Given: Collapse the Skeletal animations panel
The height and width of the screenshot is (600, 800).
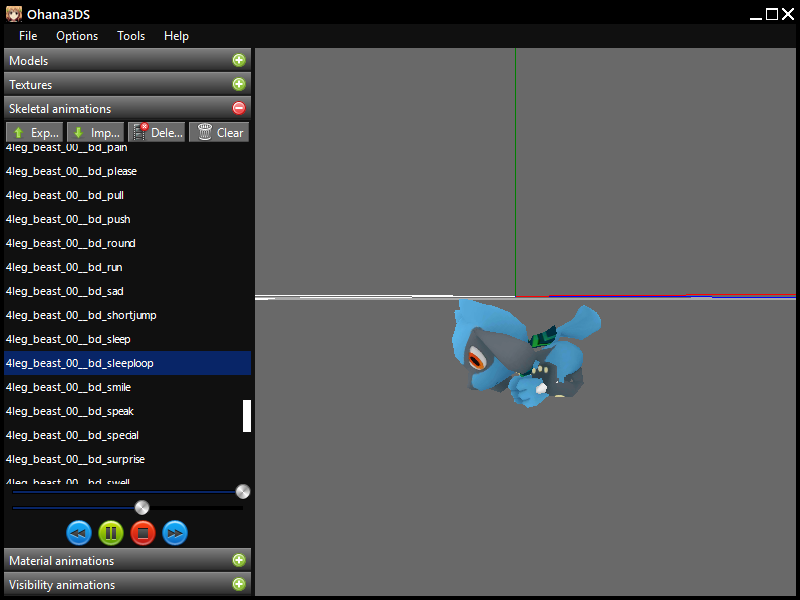Looking at the screenshot, I should tap(238, 109).
